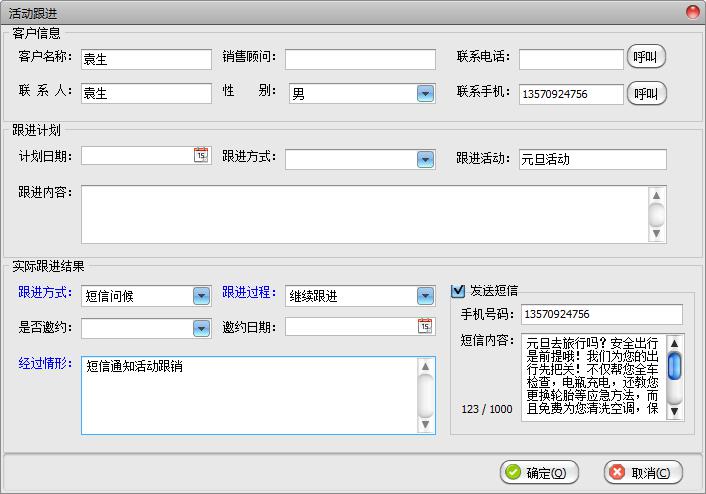Open the 计划日期 calendar picker icon
This screenshot has height=494, width=706.
coord(201,155)
